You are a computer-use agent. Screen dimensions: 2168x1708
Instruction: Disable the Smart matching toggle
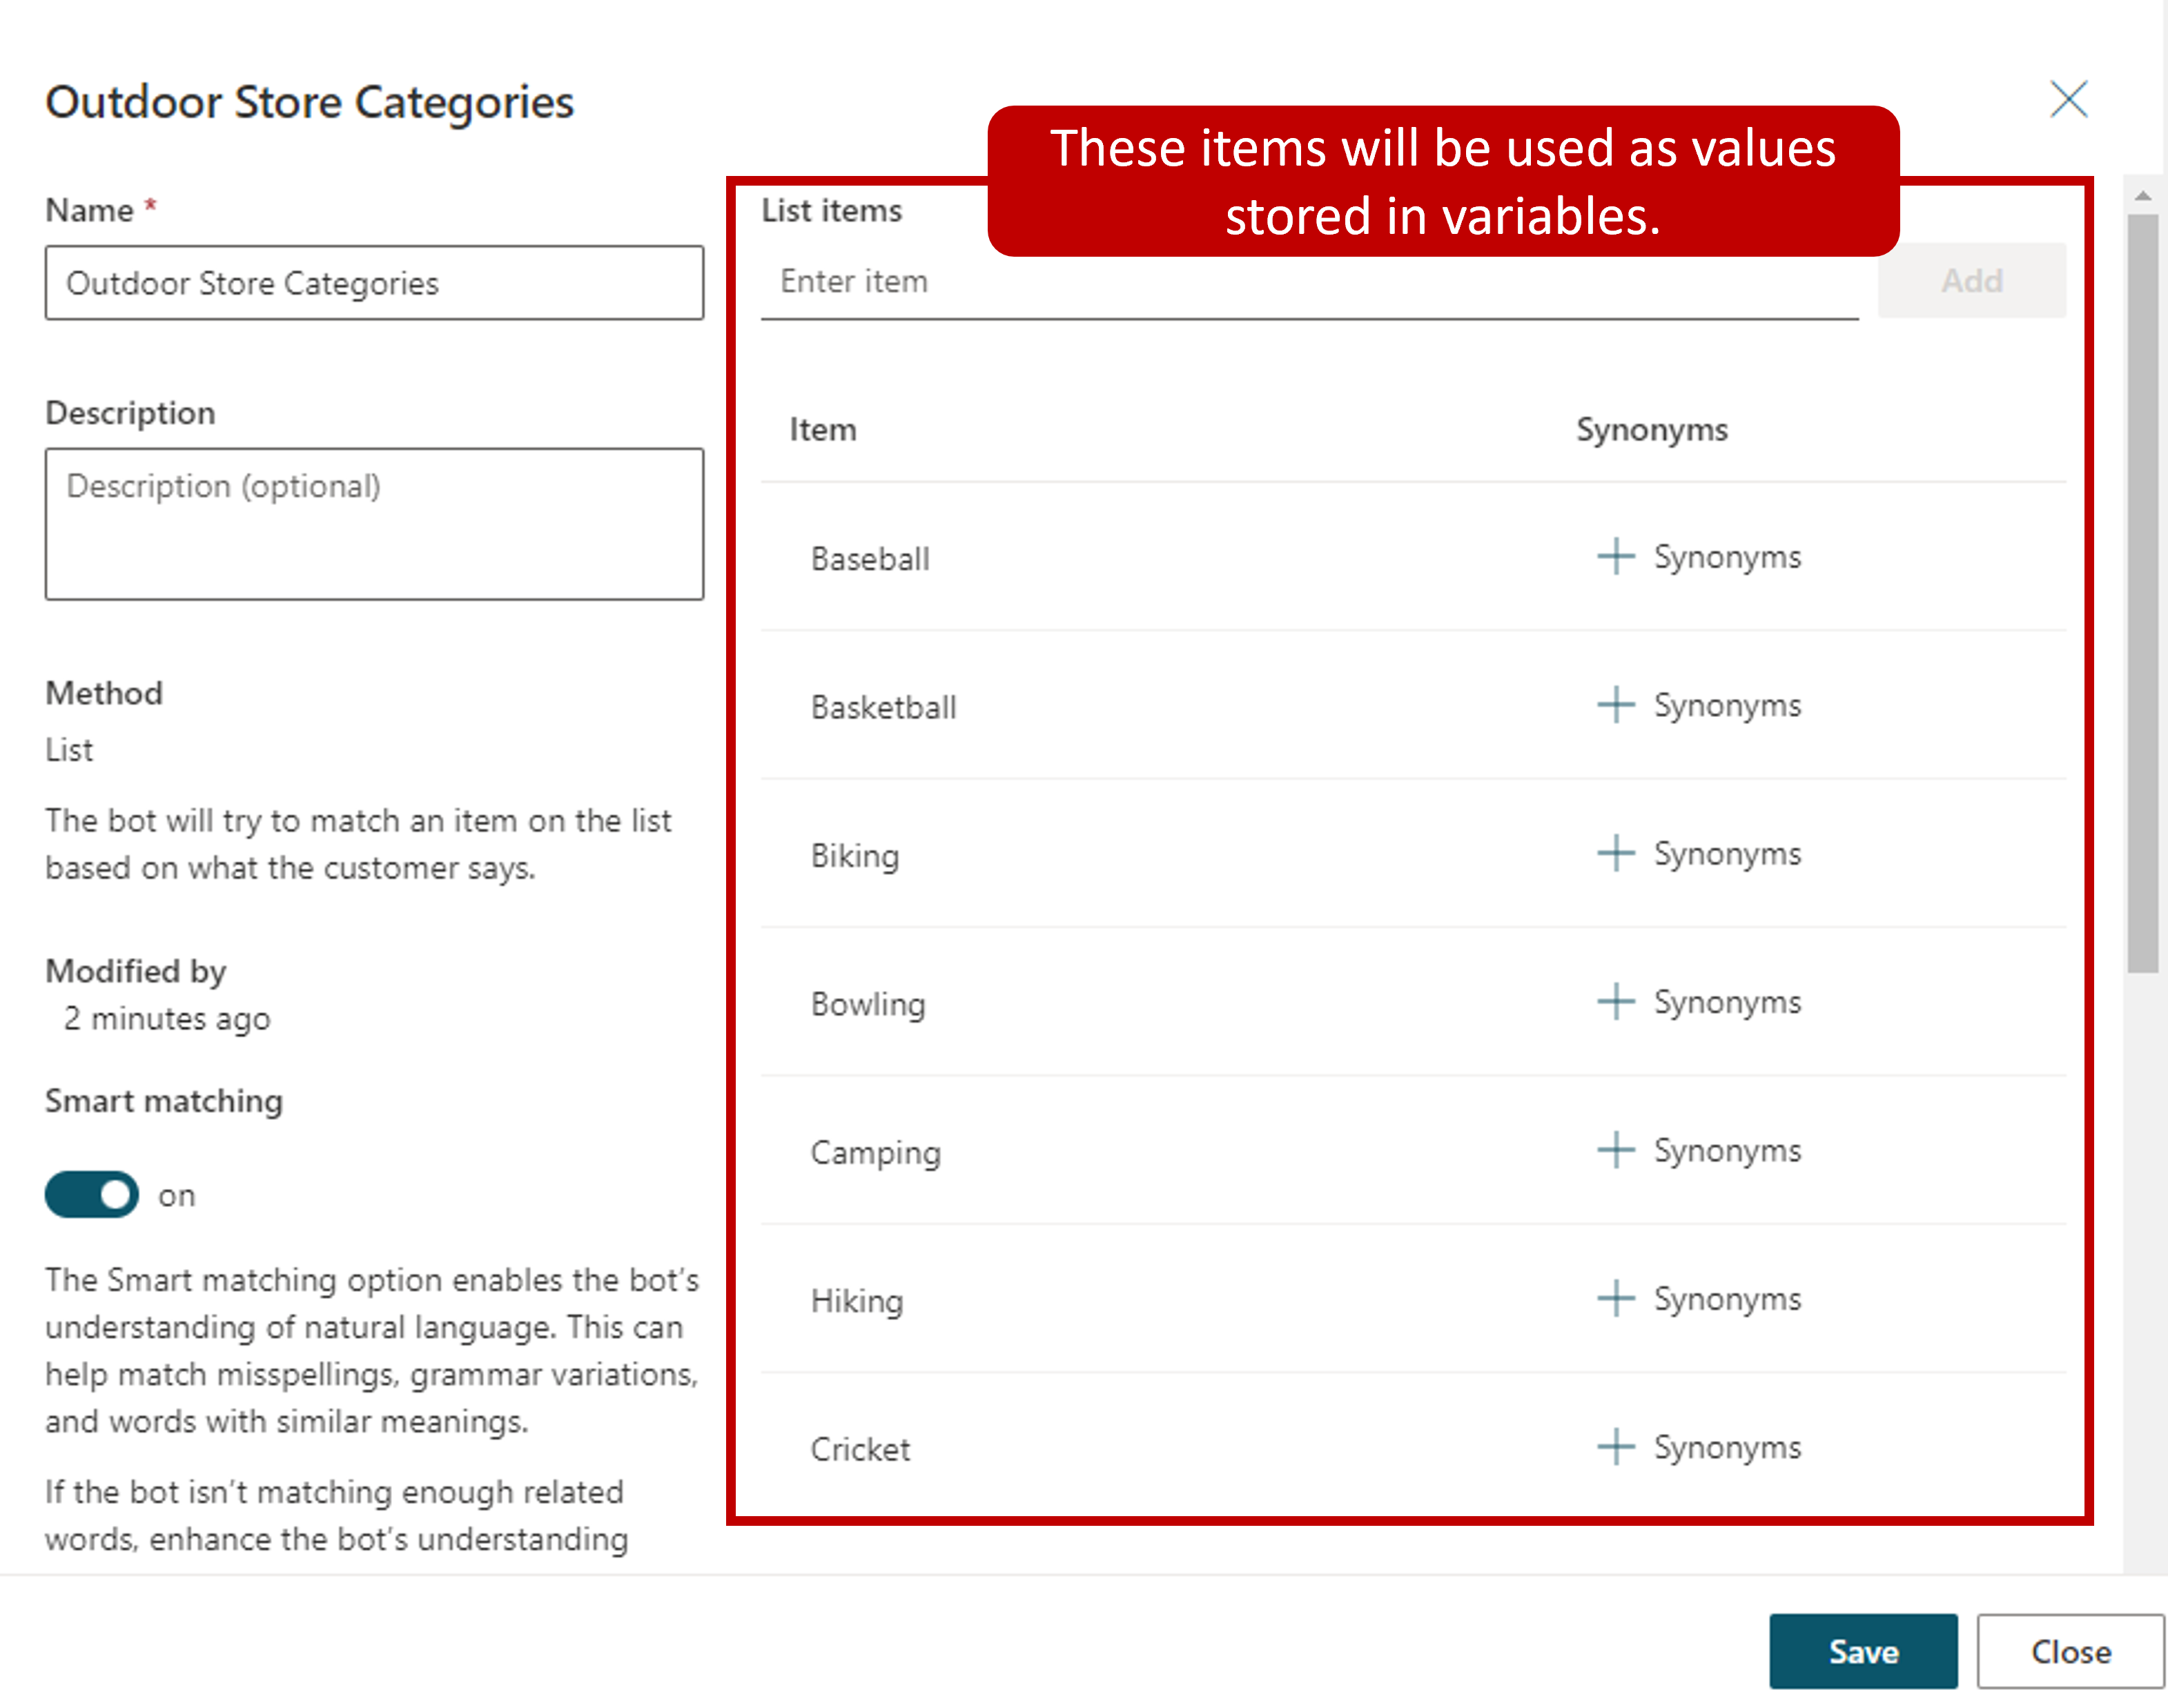pyautogui.click(x=91, y=1194)
